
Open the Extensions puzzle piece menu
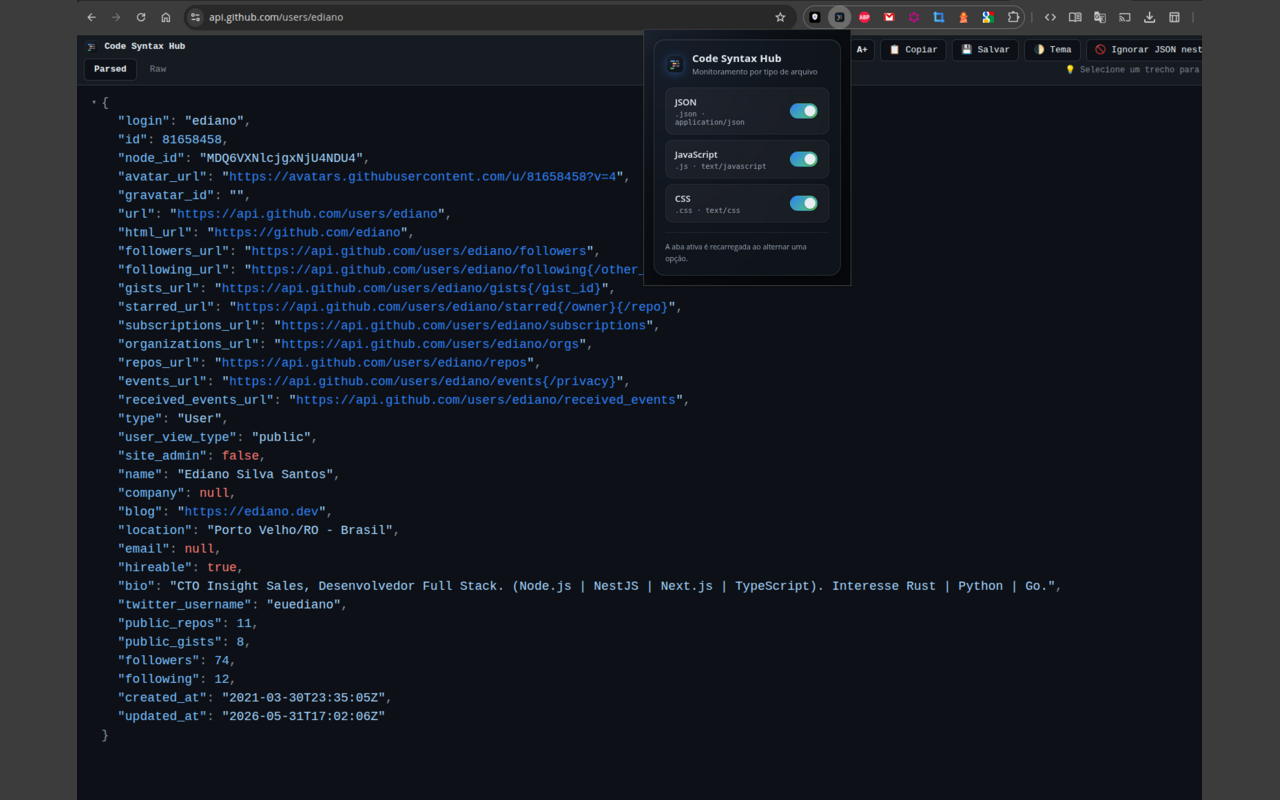pos(1013,17)
